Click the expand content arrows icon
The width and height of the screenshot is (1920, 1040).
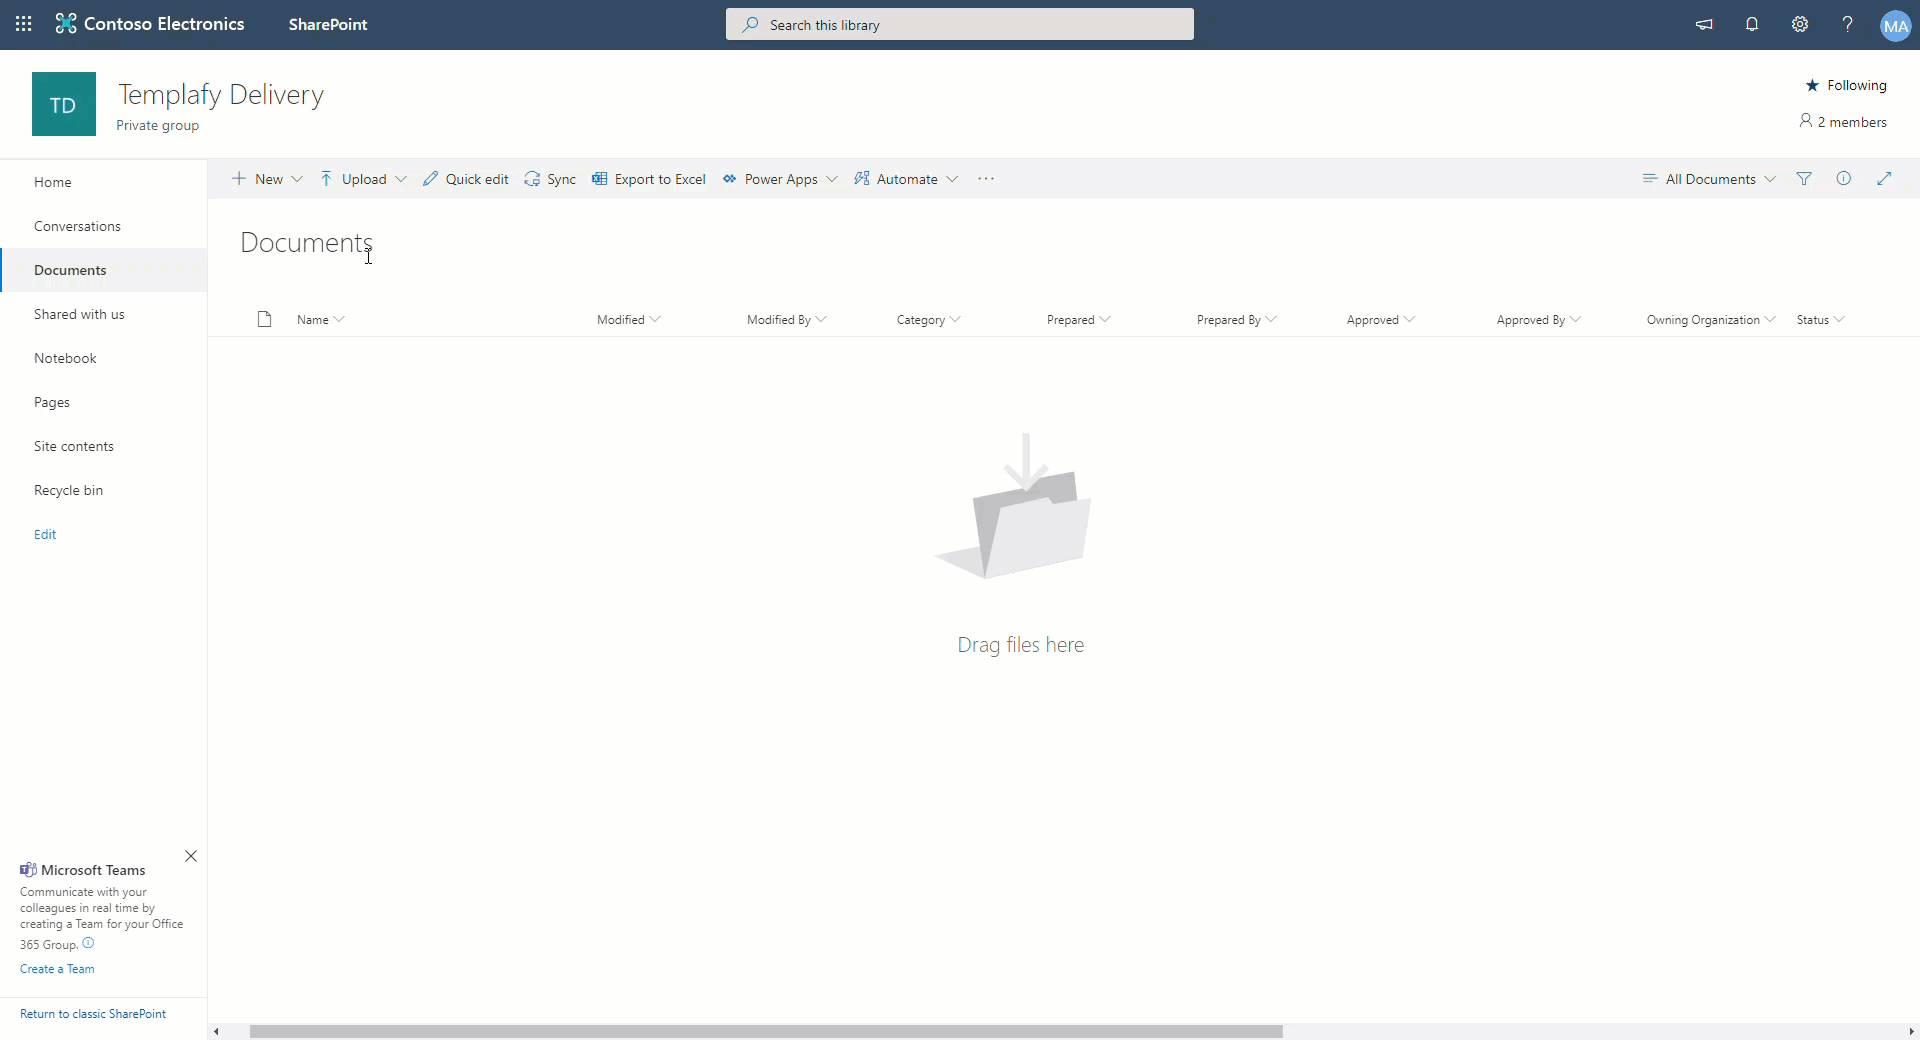(x=1884, y=179)
